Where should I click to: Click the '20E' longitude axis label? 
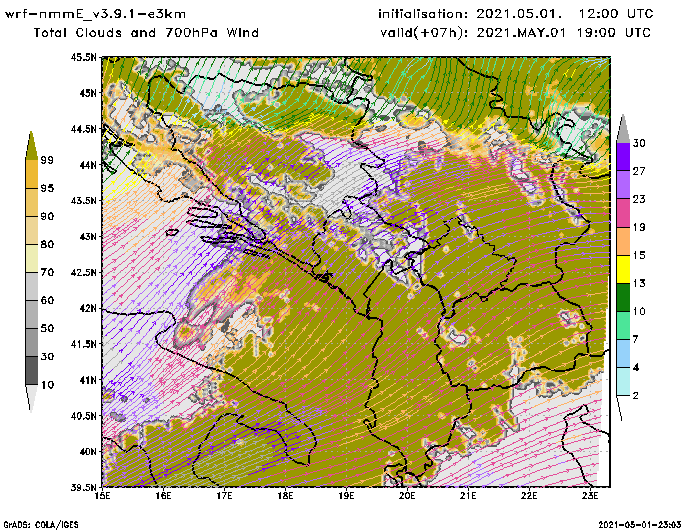point(407,496)
